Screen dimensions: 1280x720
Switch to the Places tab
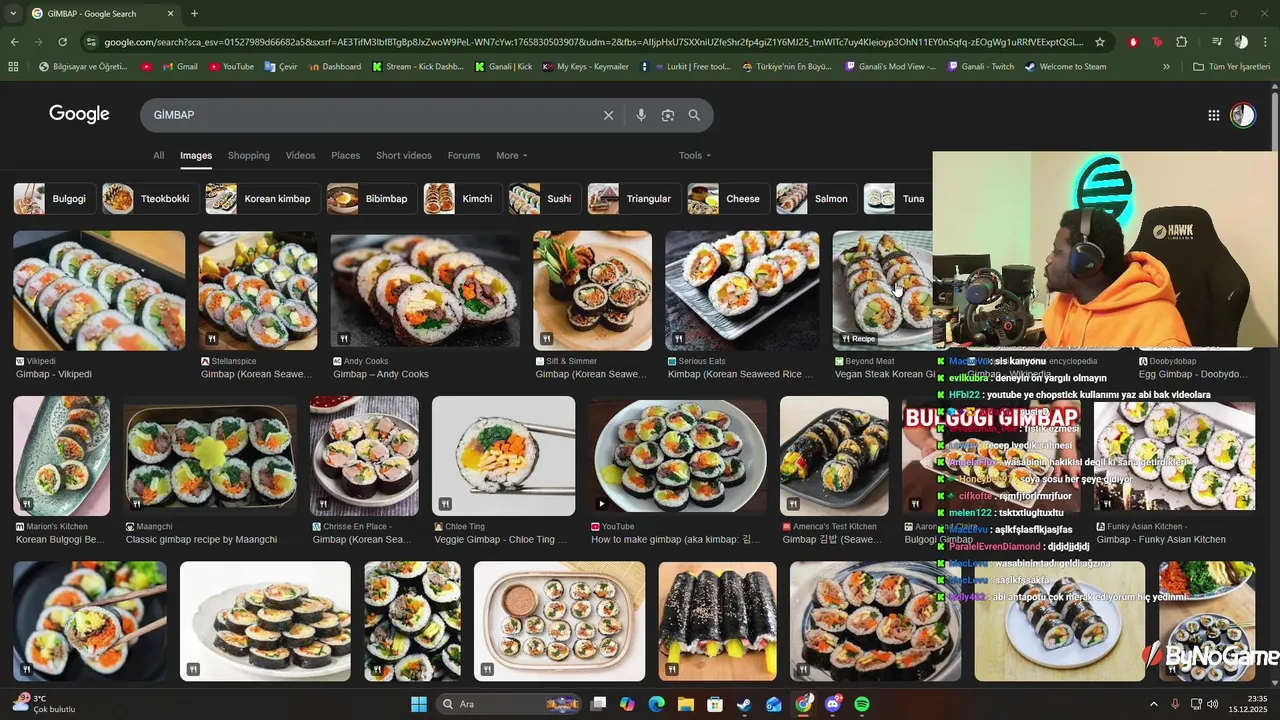pos(346,155)
